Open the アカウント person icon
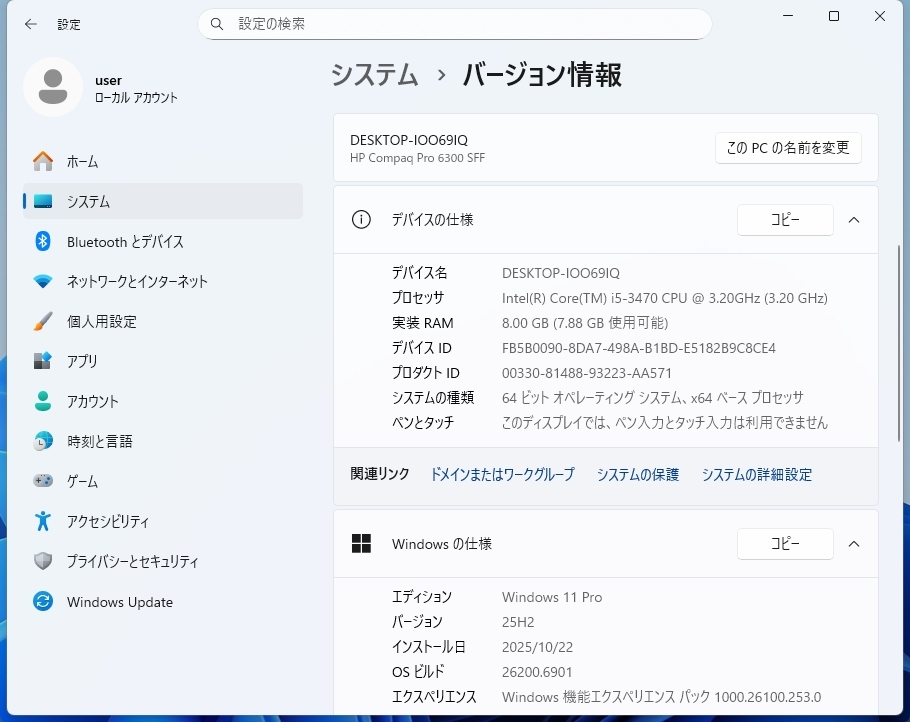910x722 pixels. tap(43, 401)
